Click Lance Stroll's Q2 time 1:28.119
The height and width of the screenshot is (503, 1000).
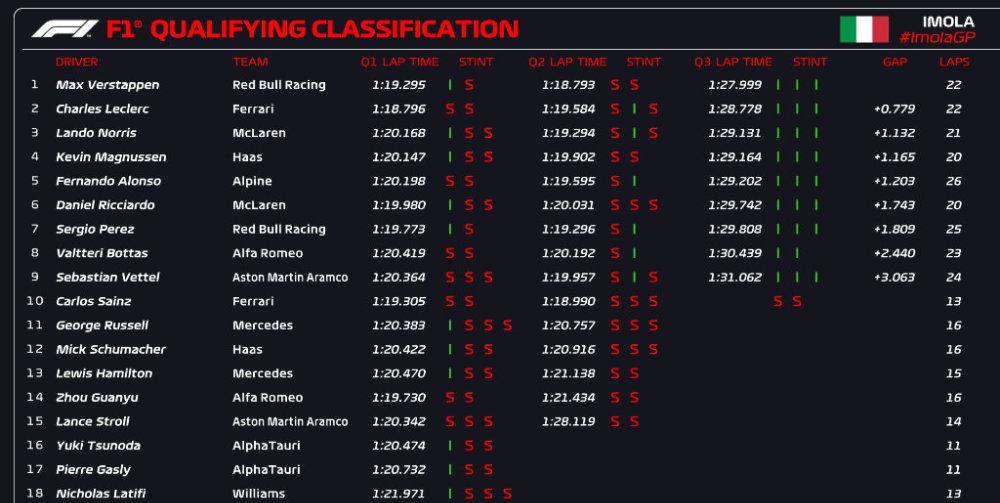click(x=568, y=421)
